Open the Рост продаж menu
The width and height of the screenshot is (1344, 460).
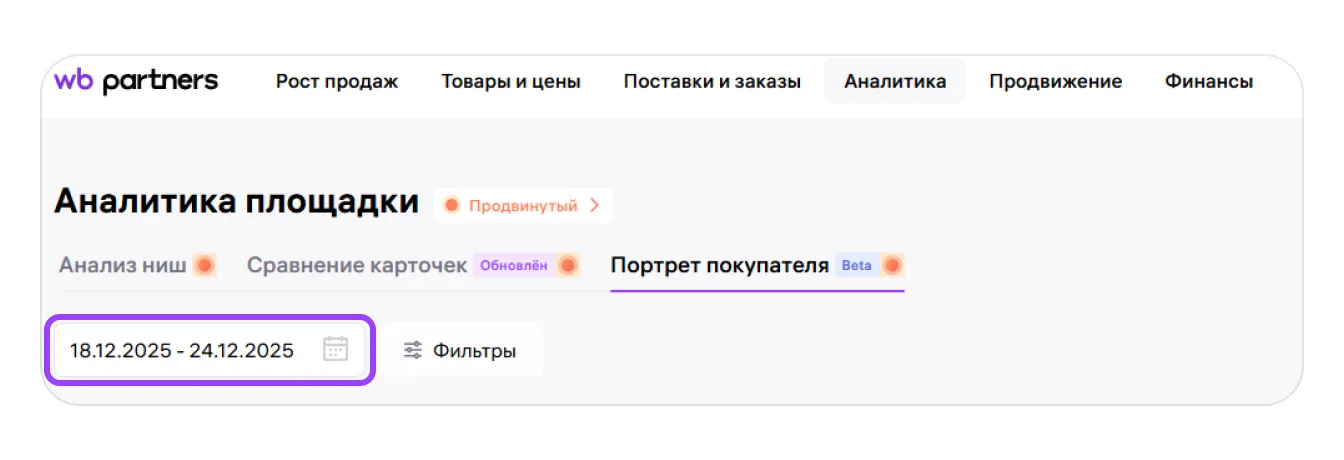pos(337,82)
